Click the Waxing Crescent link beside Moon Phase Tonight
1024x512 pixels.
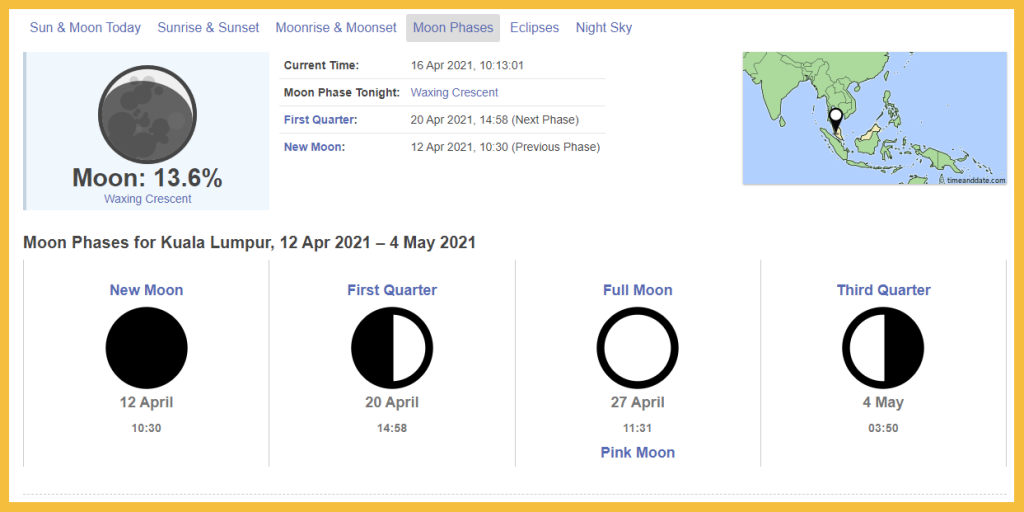pyautogui.click(x=454, y=92)
